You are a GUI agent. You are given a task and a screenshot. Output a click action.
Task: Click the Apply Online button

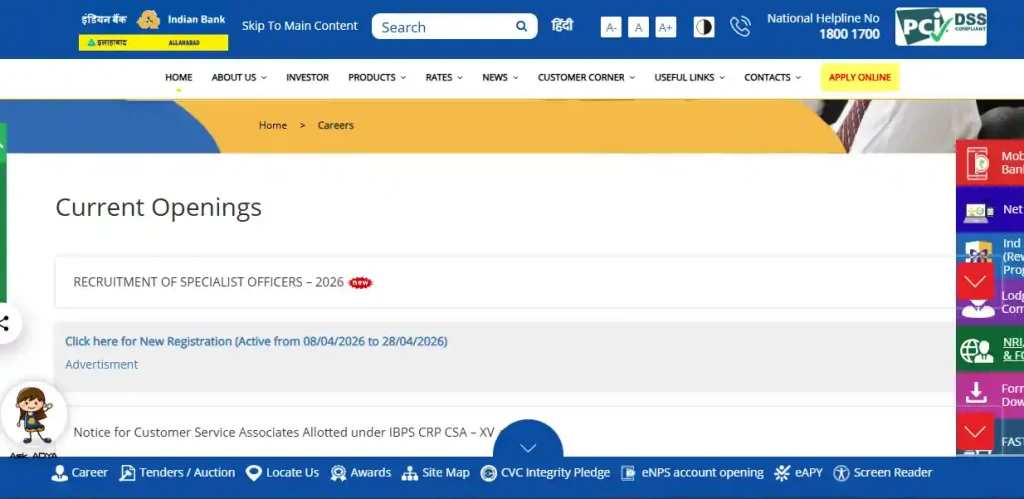pos(859,78)
